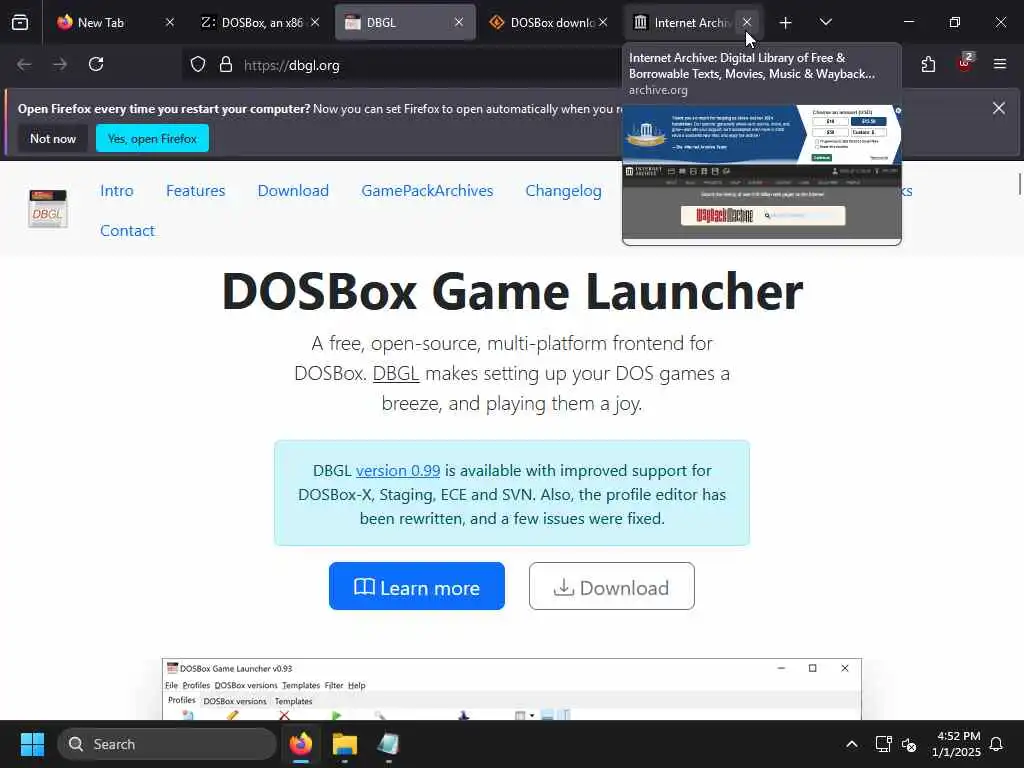The image size is (1024, 768).
Task: Open the tracking protection shield icon
Action: [198, 65]
